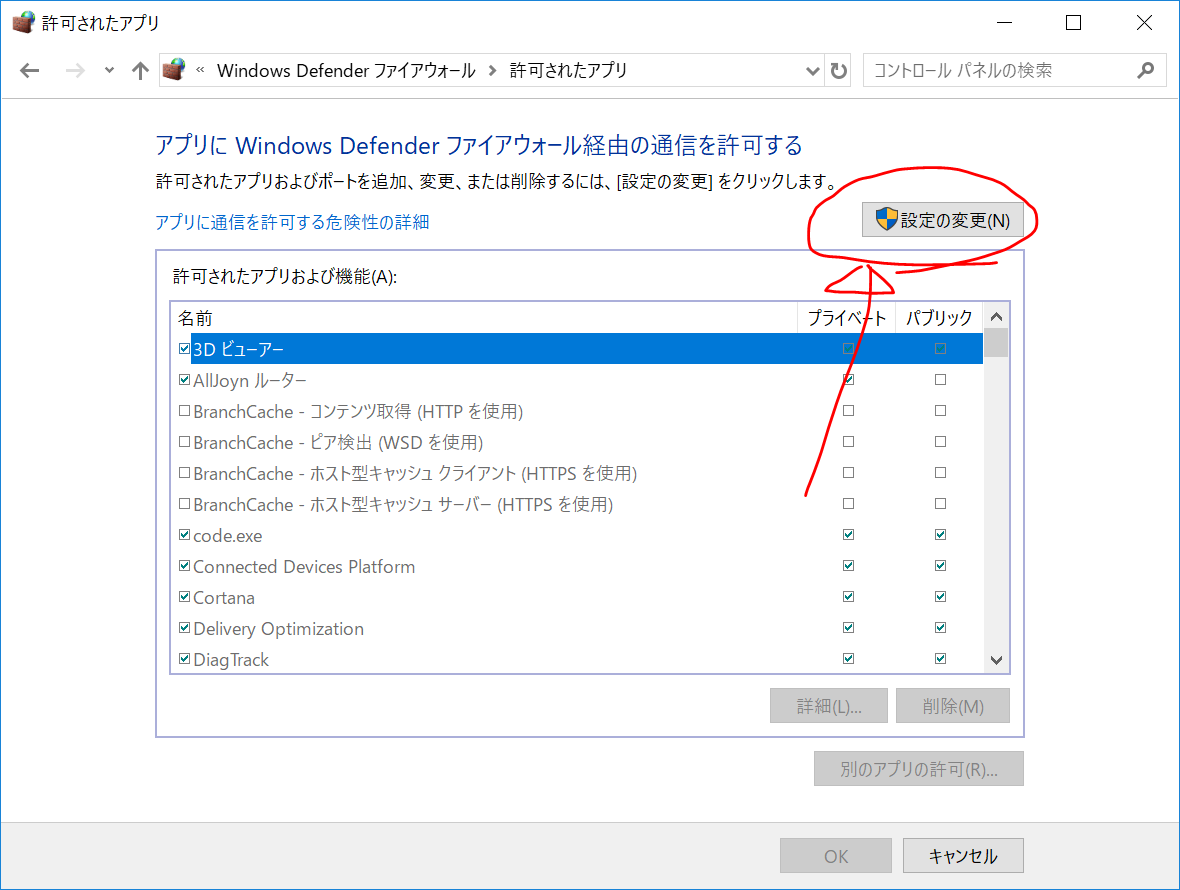The width and height of the screenshot is (1180, 890).
Task: Expand the breadcrumb overflow chevron
Action: [x=200, y=70]
